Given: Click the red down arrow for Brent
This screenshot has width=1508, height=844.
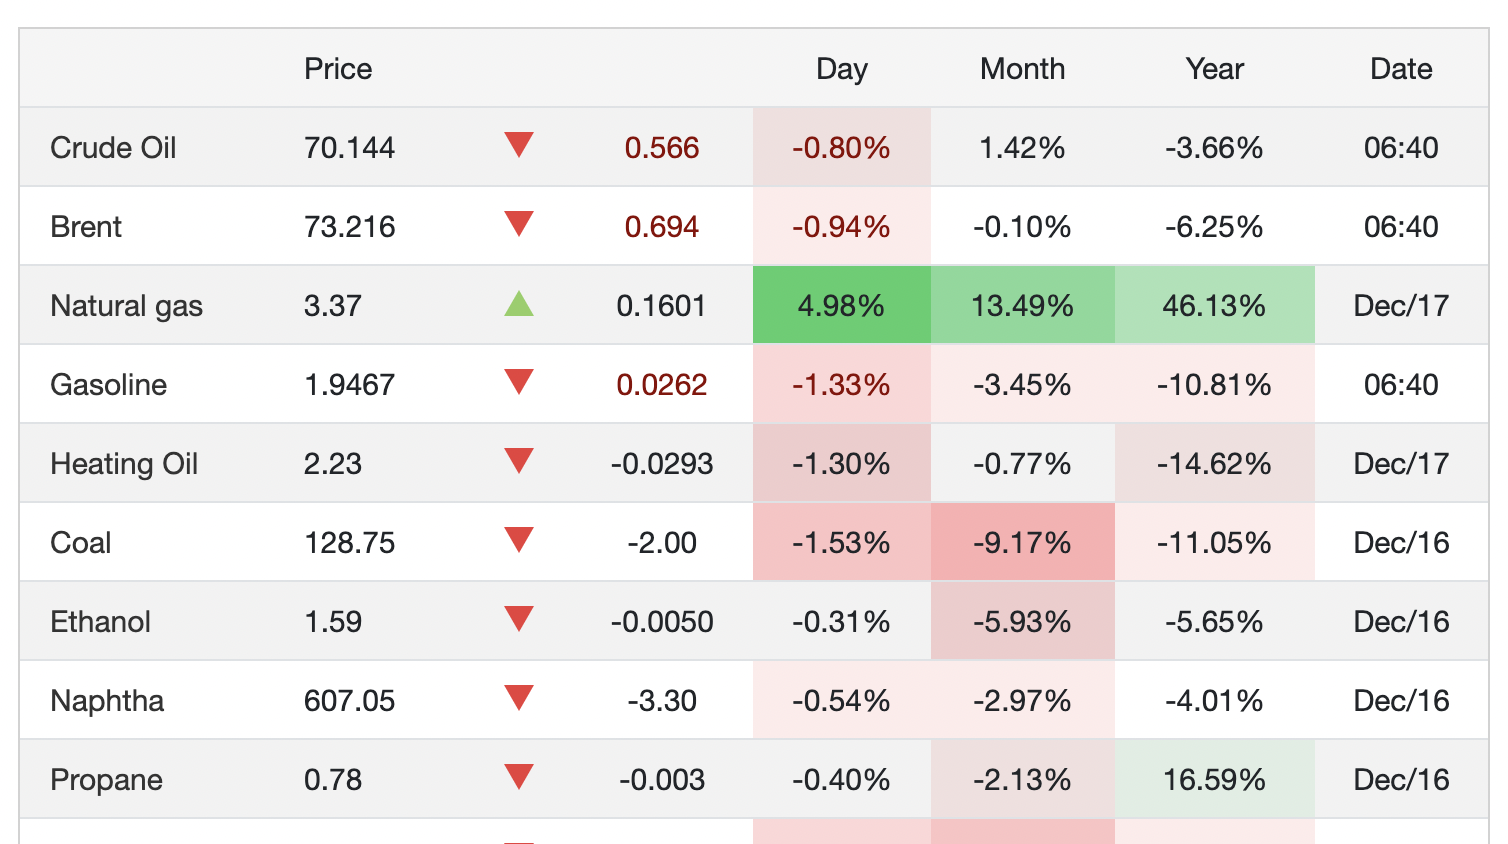Looking at the screenshot, I should [519, 224].
